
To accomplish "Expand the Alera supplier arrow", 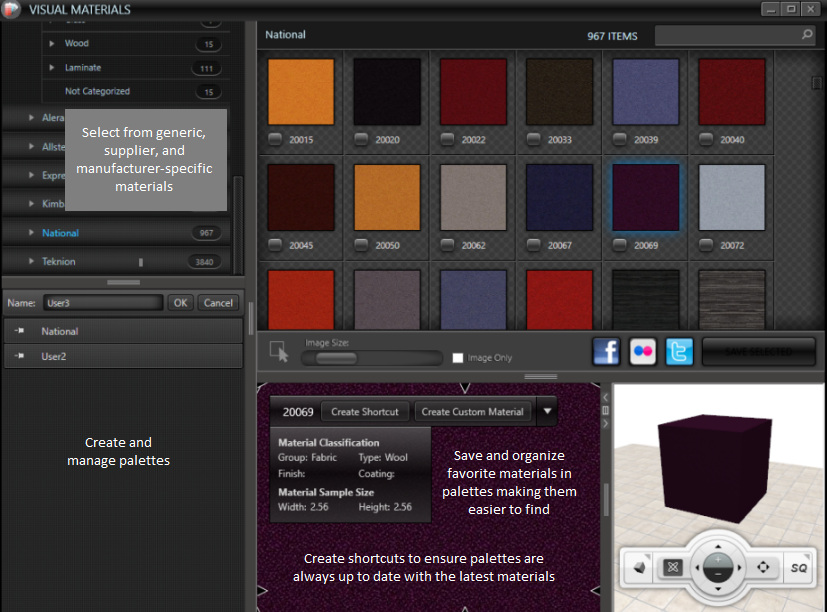I will point(31,117).
